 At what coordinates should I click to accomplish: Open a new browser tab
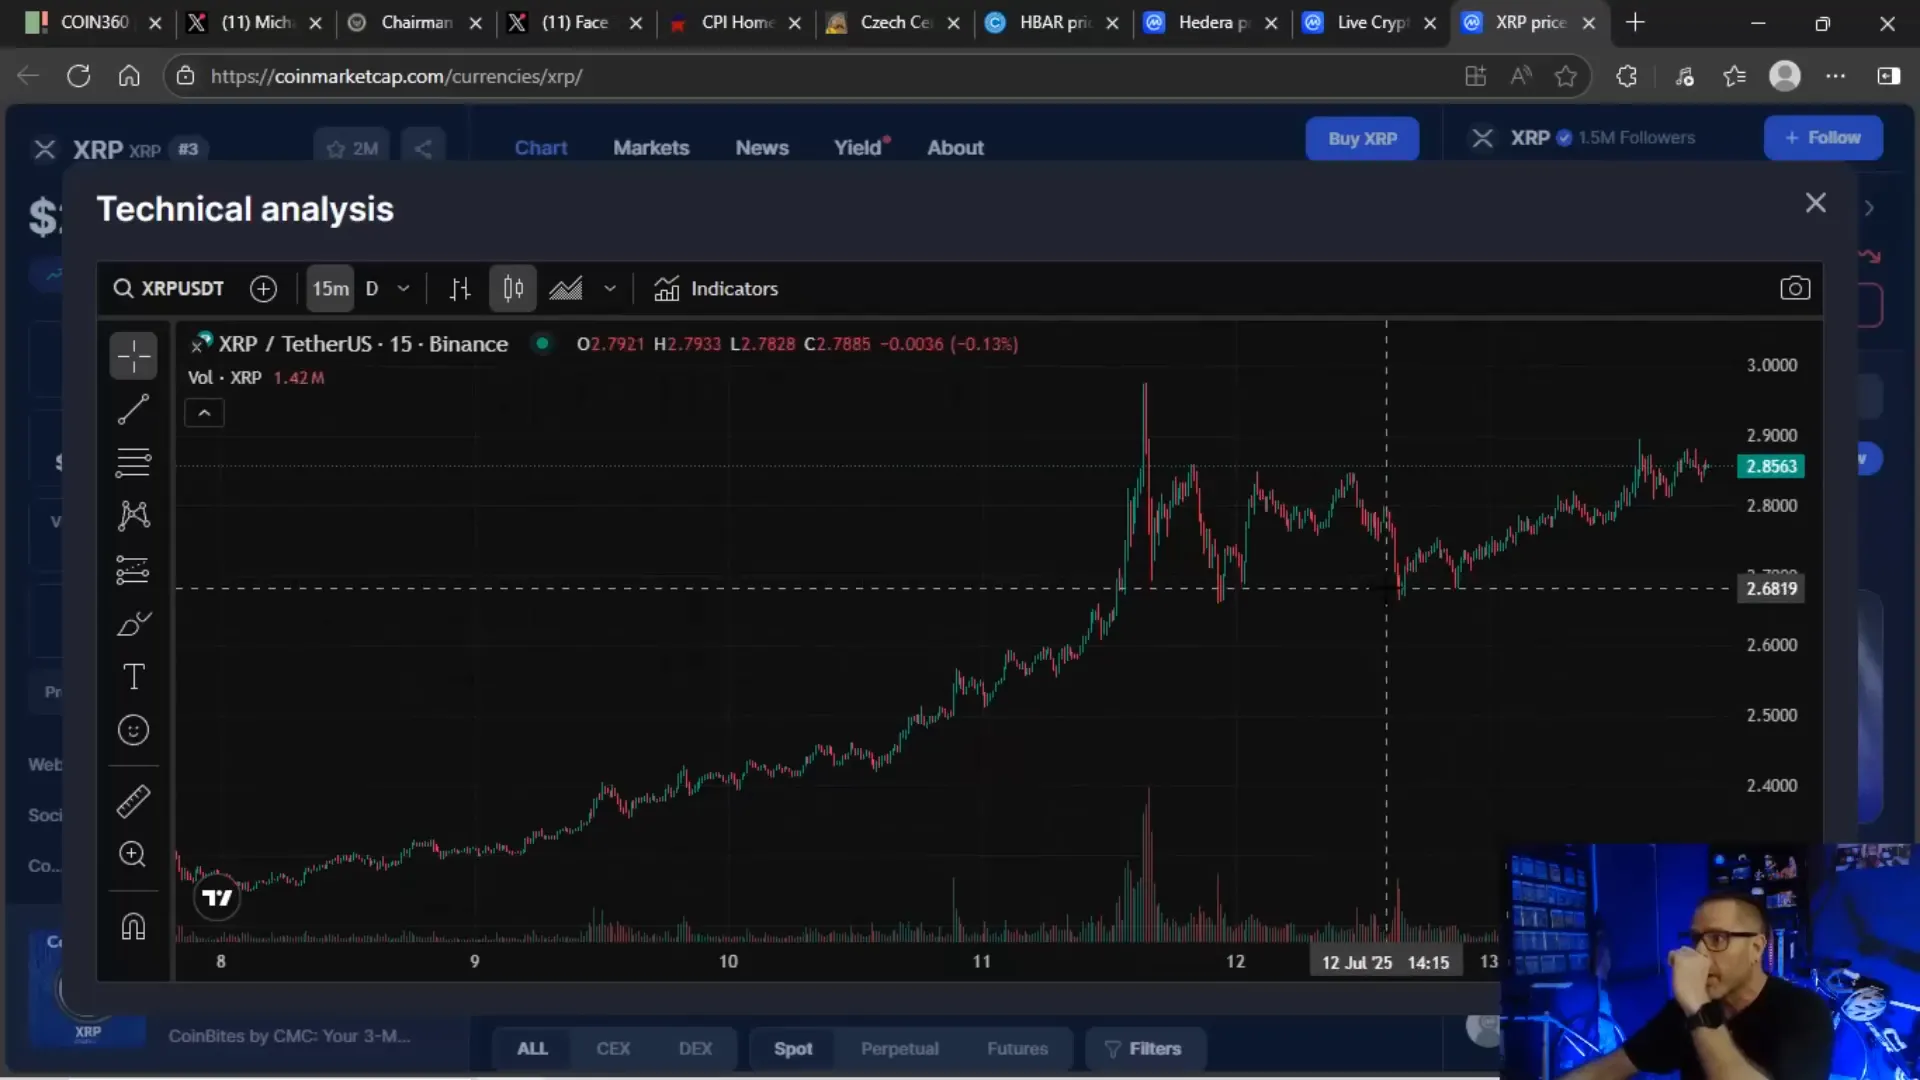click(x=1635, y=22)
